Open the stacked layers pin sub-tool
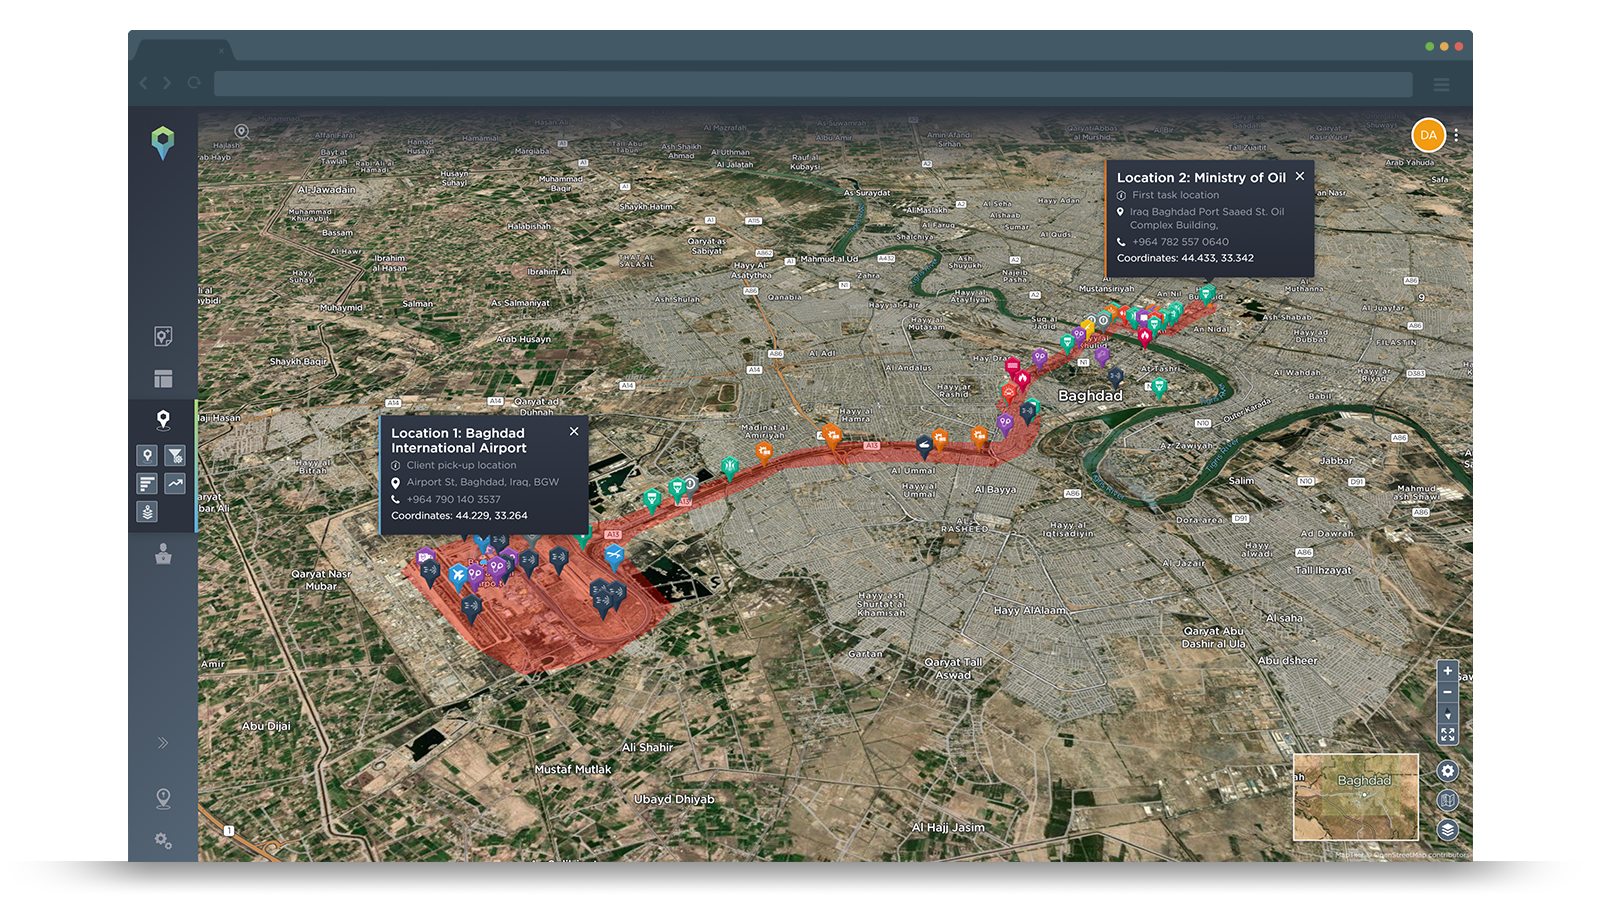 pos(147,512)
